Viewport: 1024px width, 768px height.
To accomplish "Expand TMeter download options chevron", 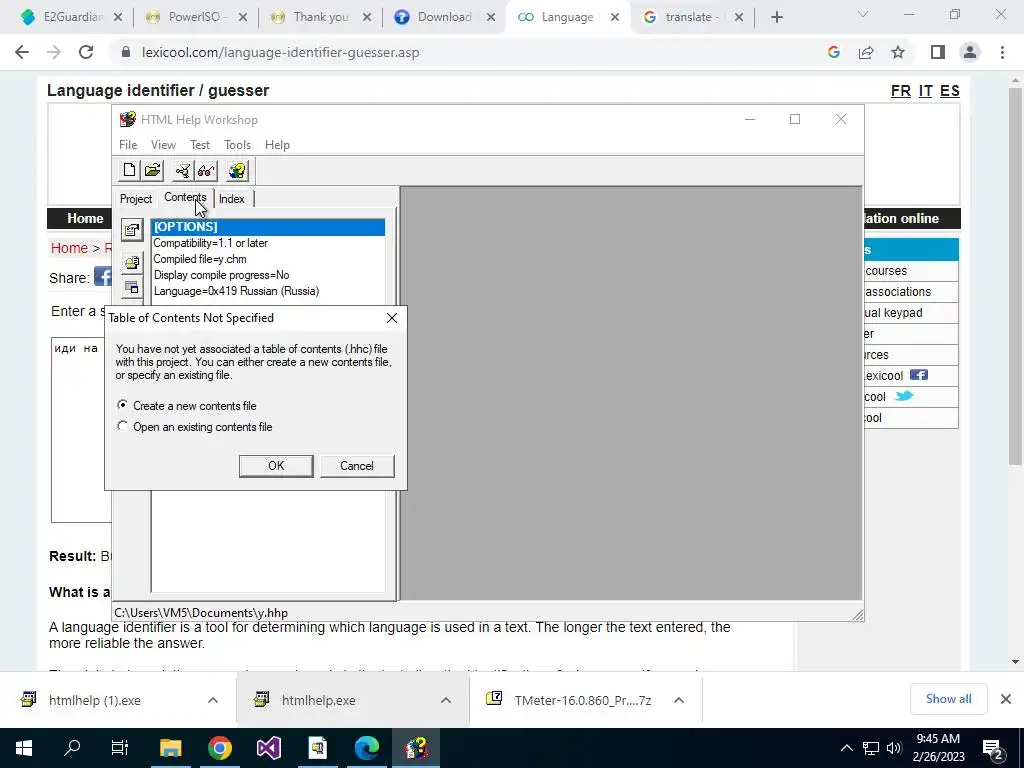I will (679, 700).
